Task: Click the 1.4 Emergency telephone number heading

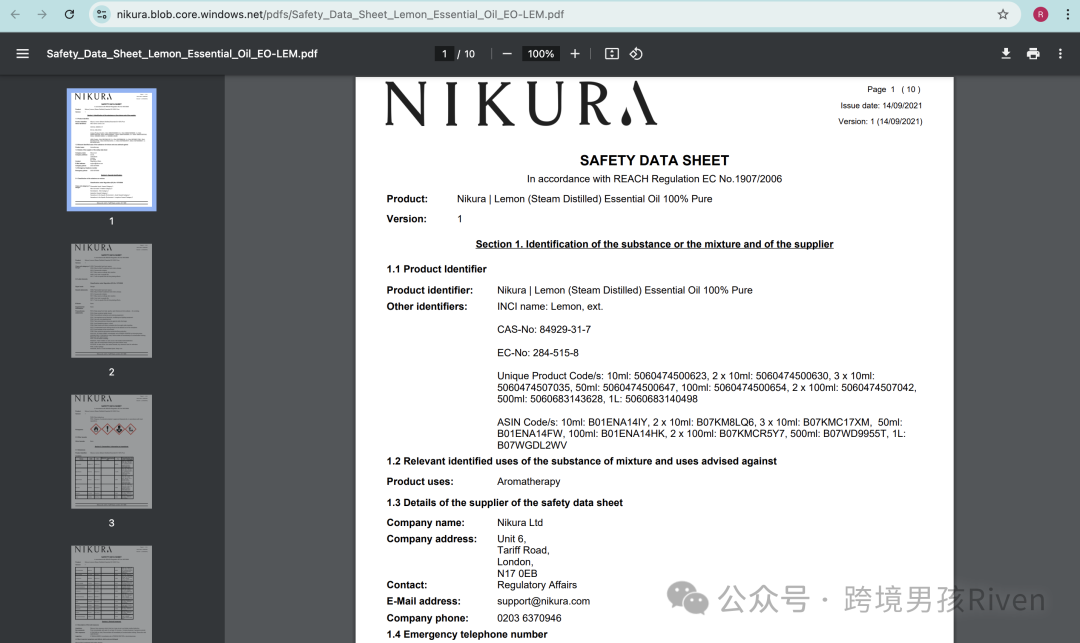Action: (467, 635)
